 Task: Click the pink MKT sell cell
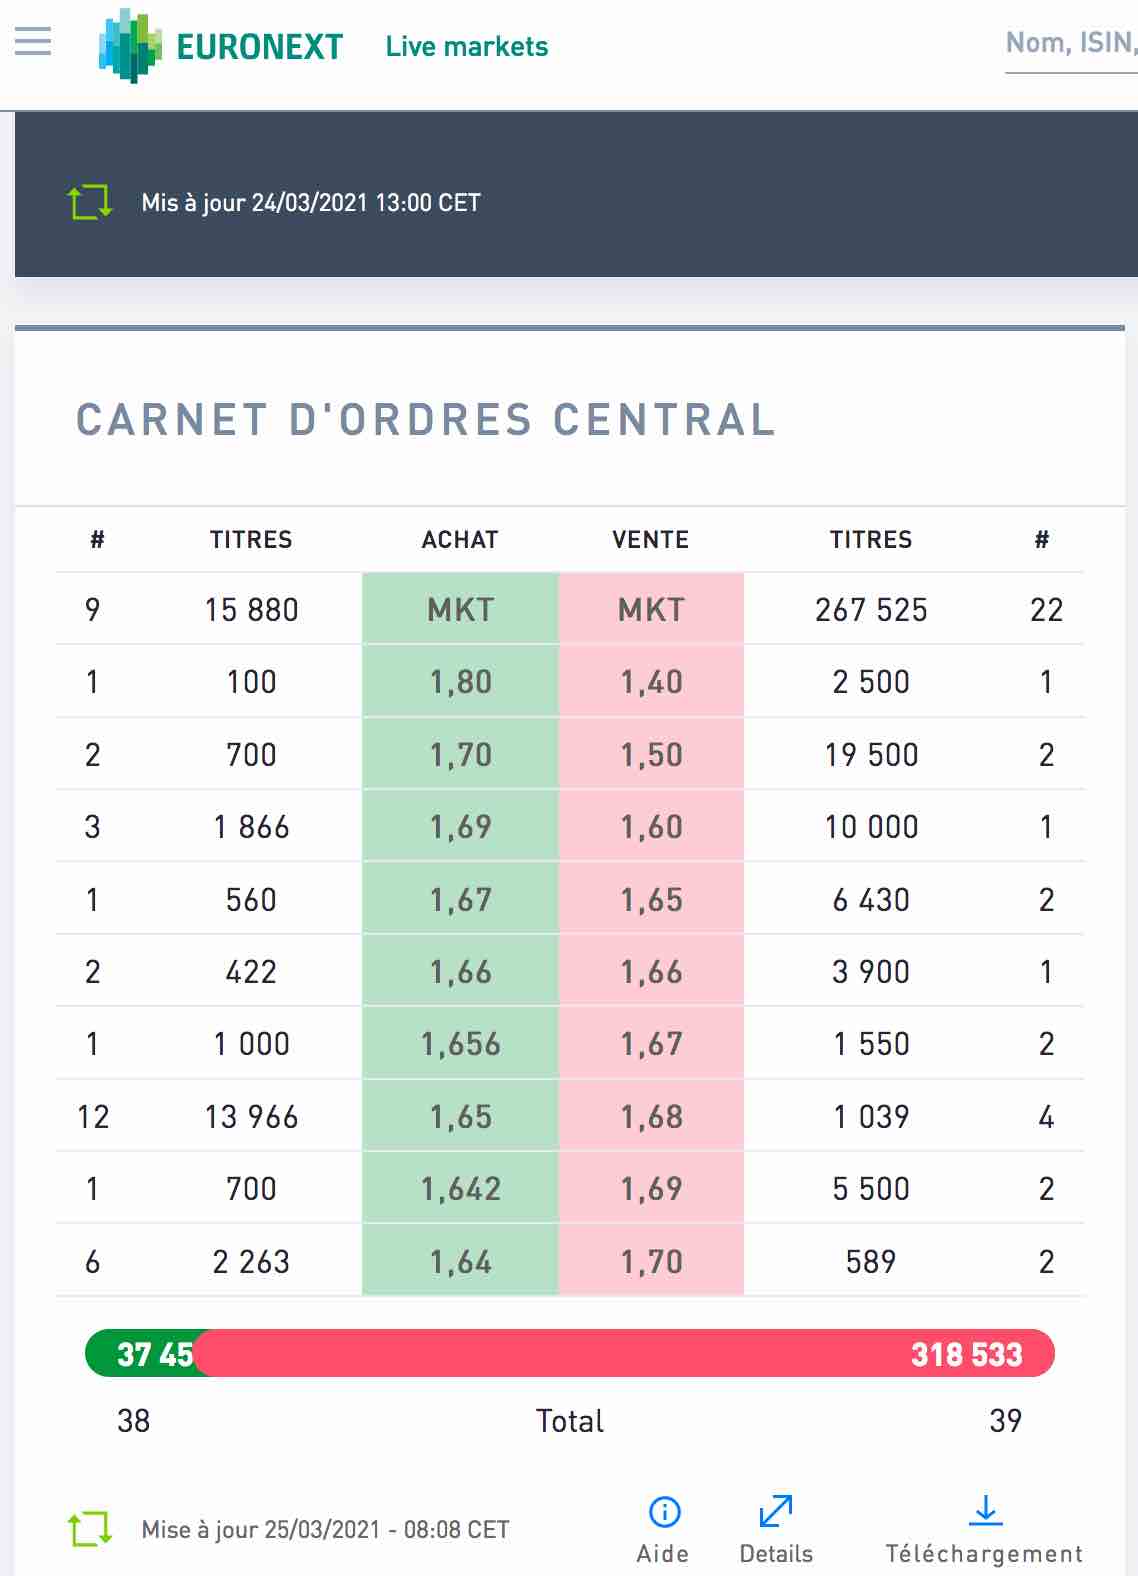pos(651,609)
